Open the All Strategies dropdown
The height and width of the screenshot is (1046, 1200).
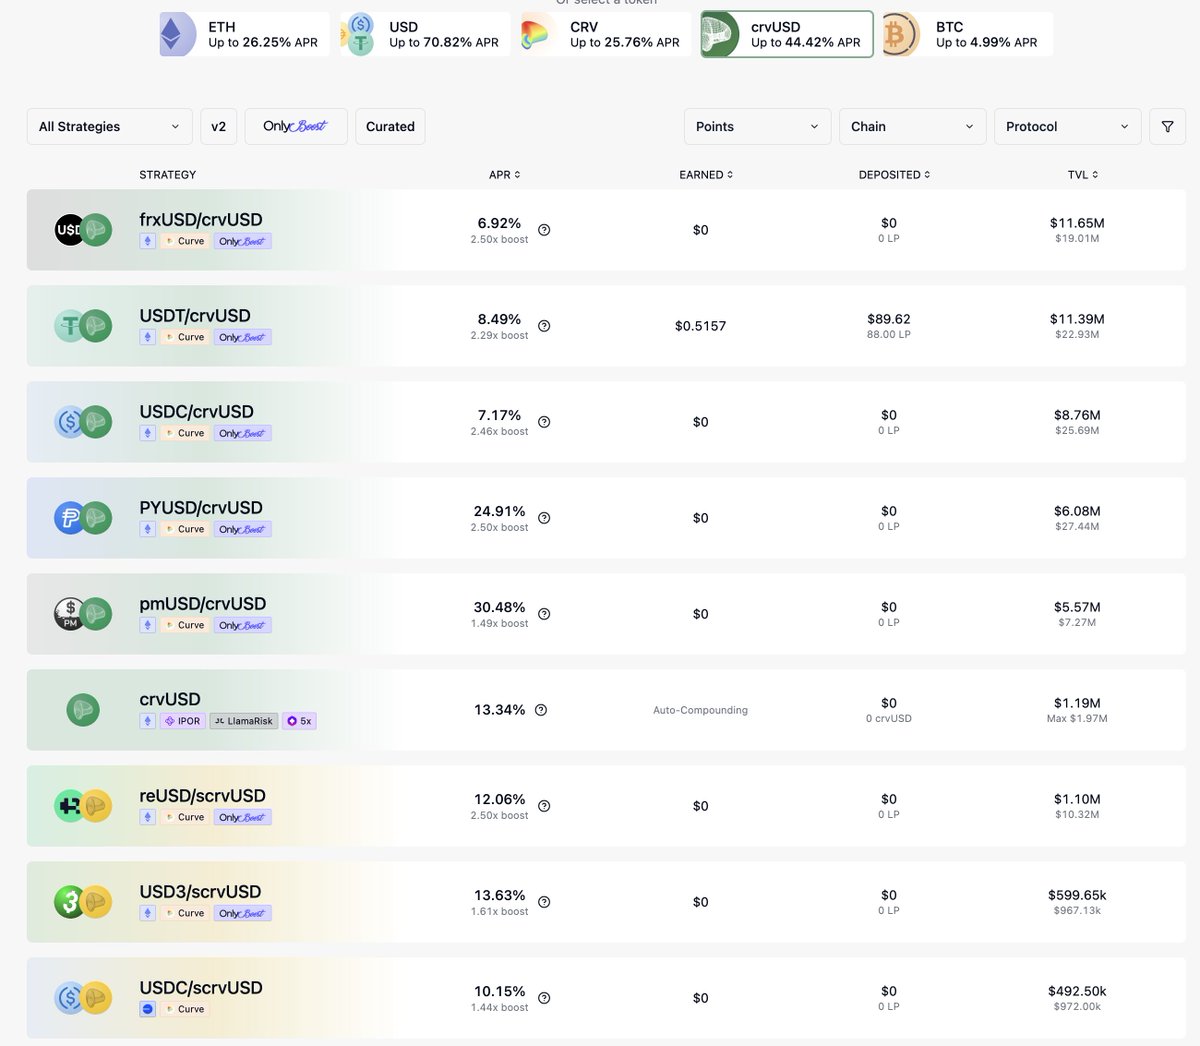click(109, 127)
